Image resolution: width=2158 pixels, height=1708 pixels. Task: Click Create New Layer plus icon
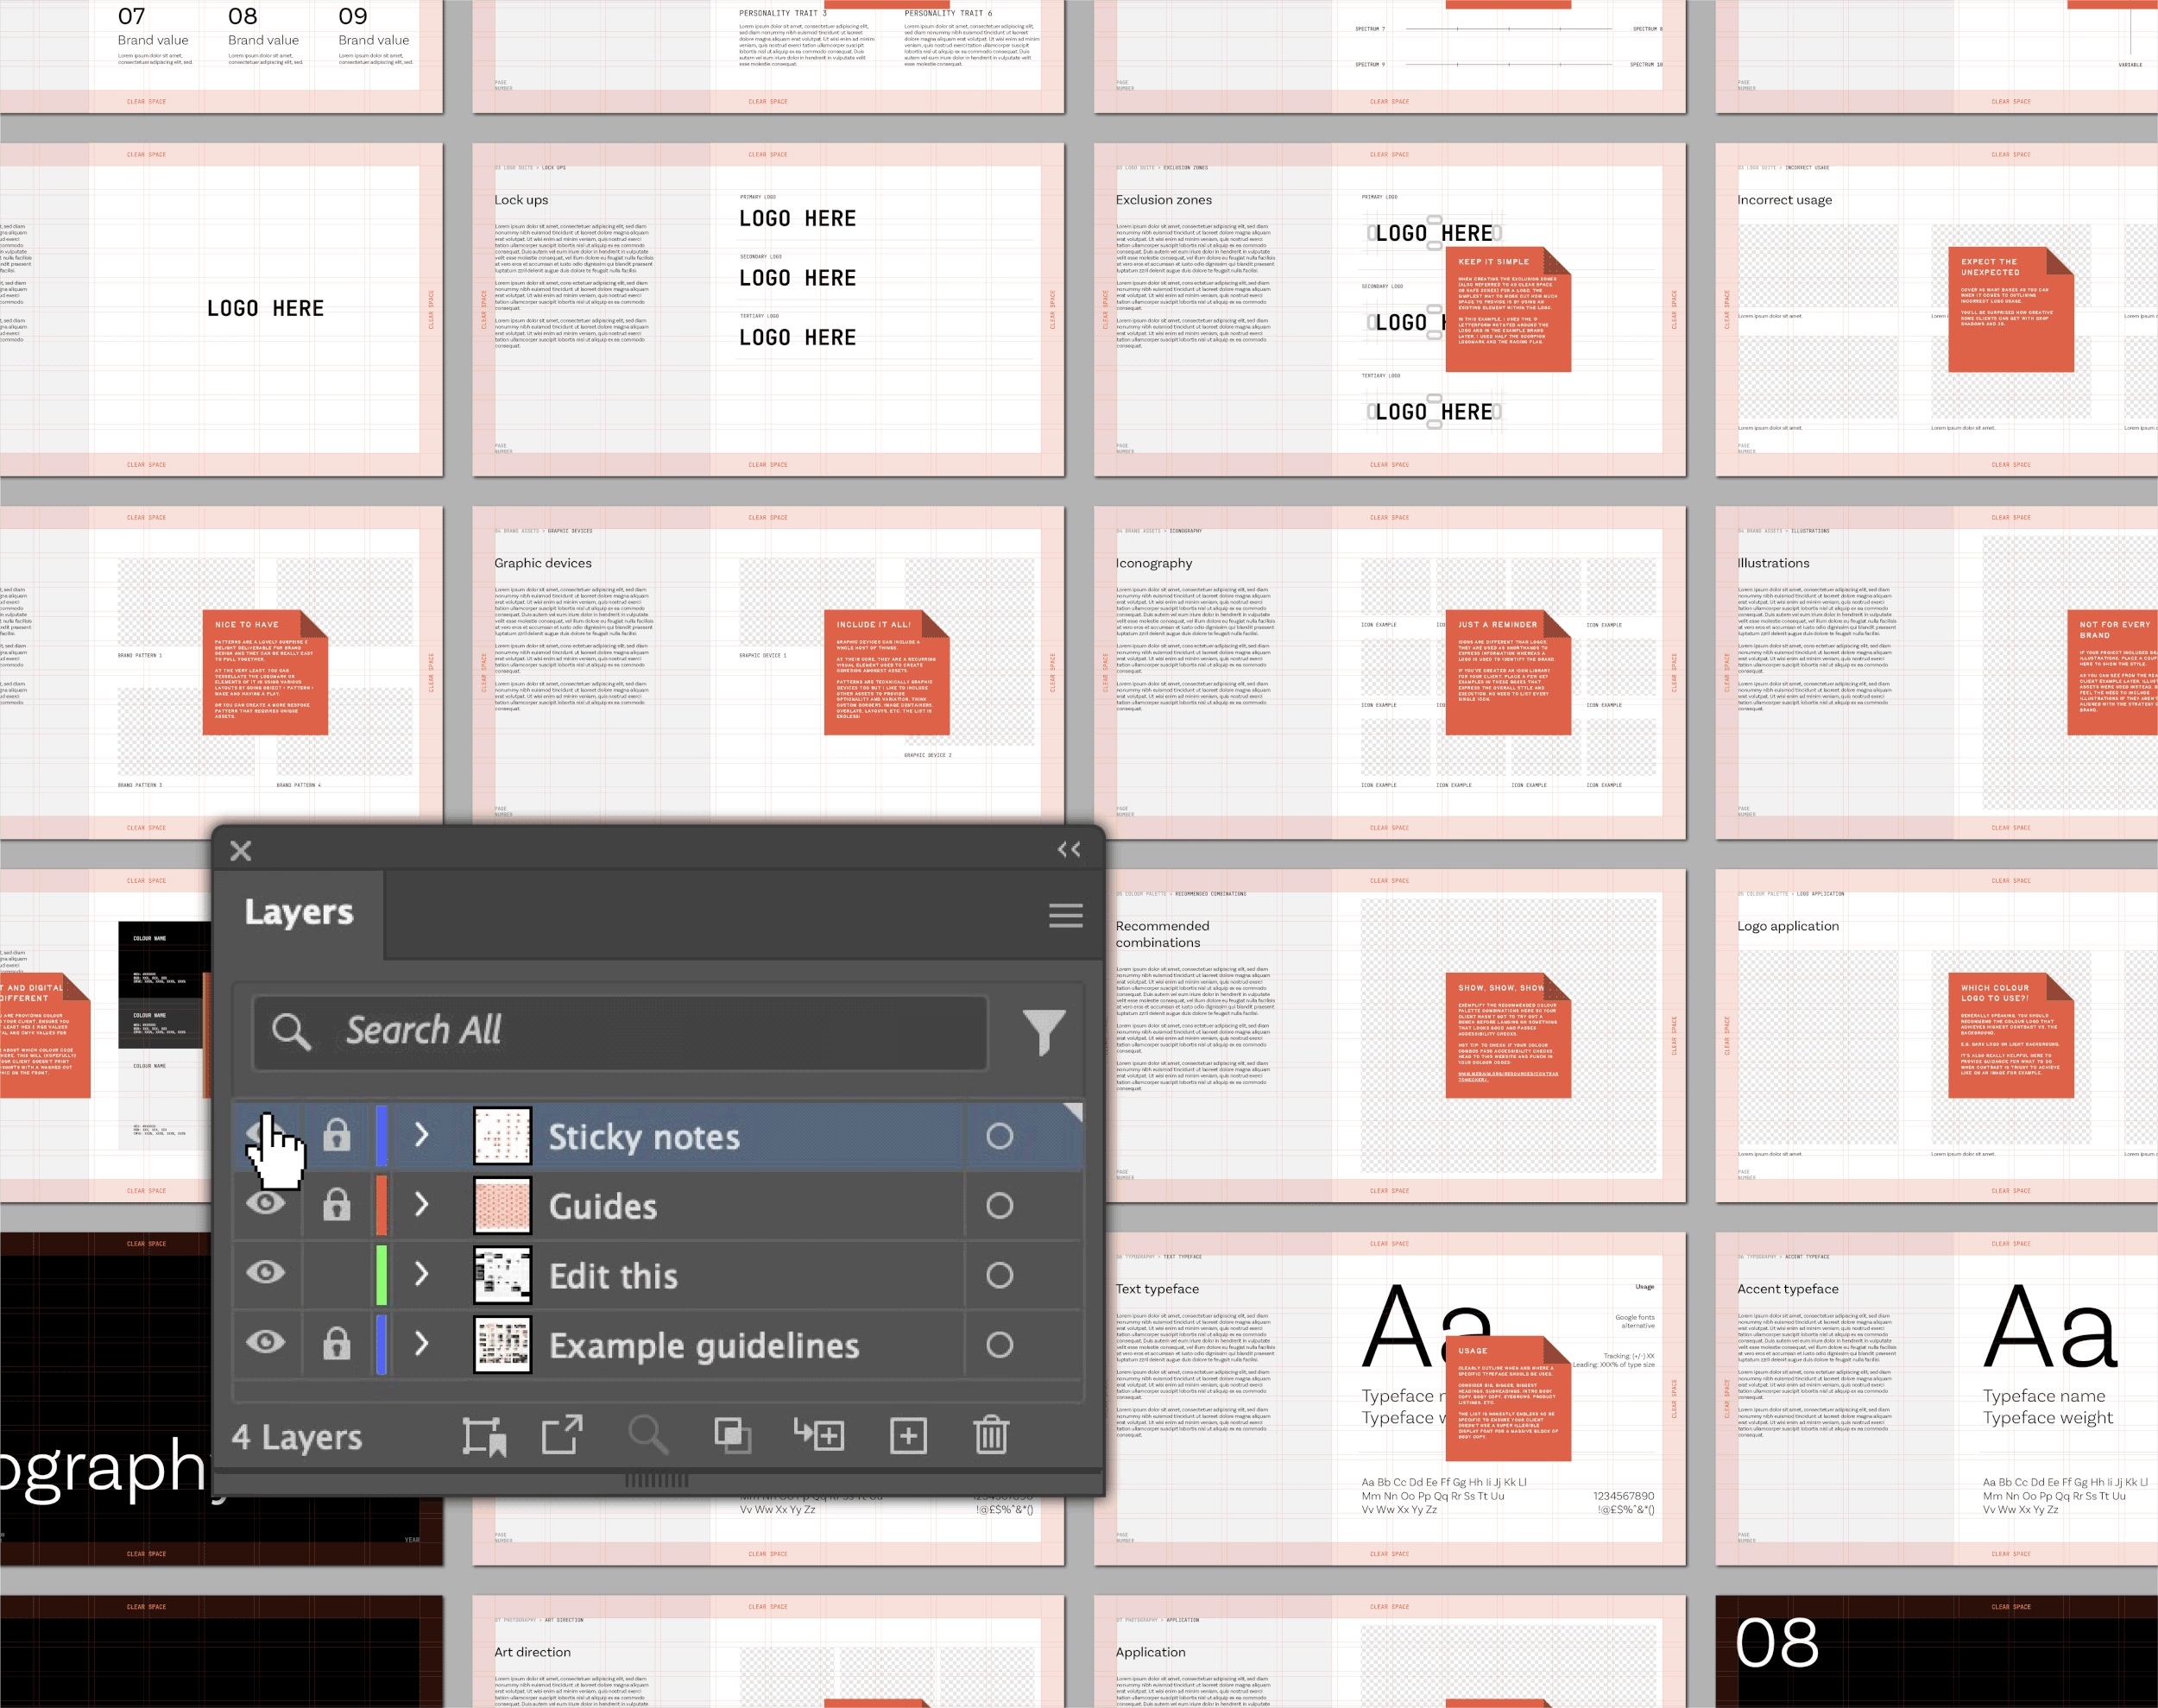[x=908, y=1436]
